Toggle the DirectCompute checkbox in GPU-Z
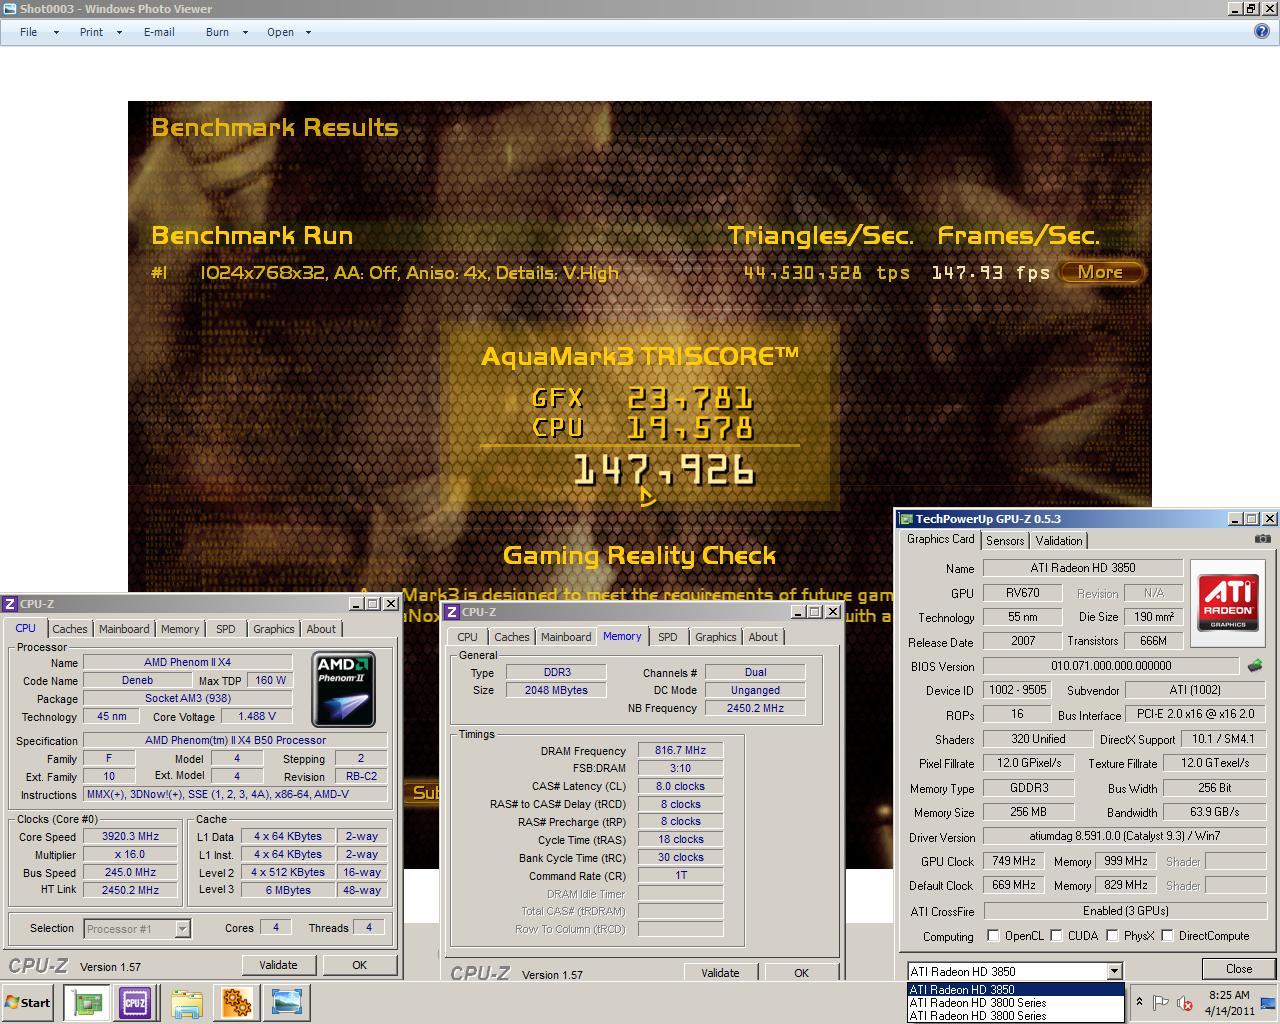This screenshot has width=1280, height=1024. 1167,936
